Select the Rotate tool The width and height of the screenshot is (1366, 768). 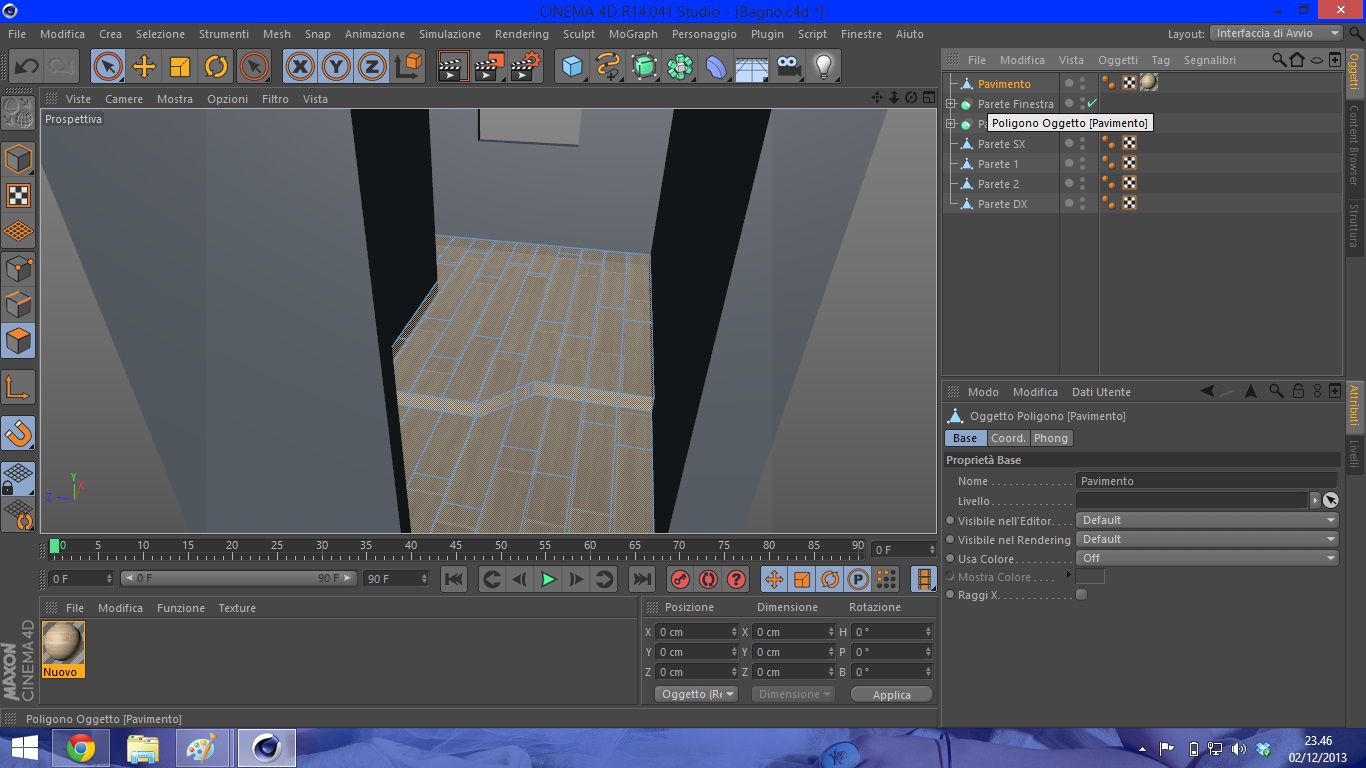coord(216,67)
